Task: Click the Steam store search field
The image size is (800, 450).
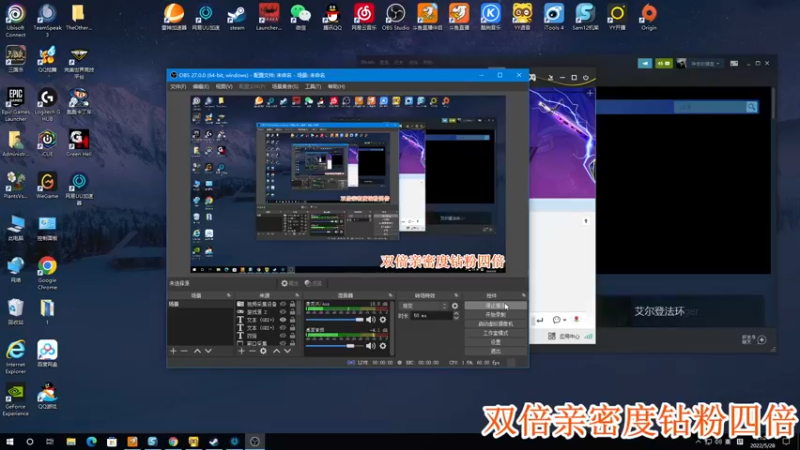Action: tap(709, 107)
